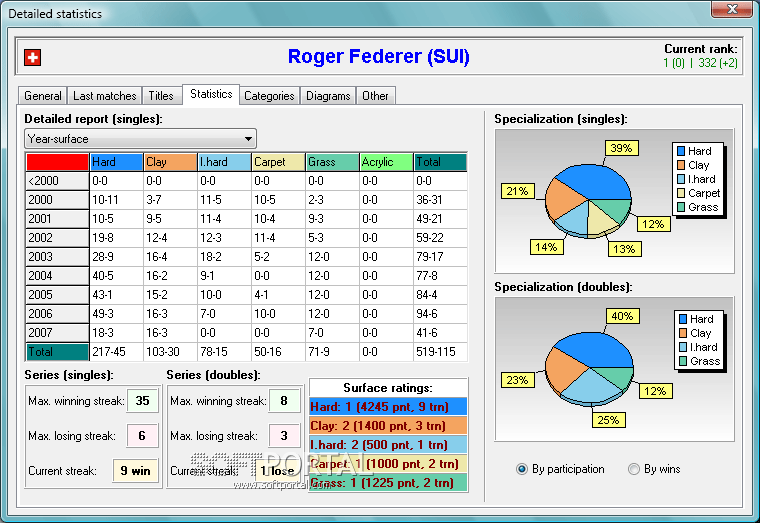Open the Titles tab
This screenshot has height=523, width=760.
pyautogui.click(x=161, y=95)
